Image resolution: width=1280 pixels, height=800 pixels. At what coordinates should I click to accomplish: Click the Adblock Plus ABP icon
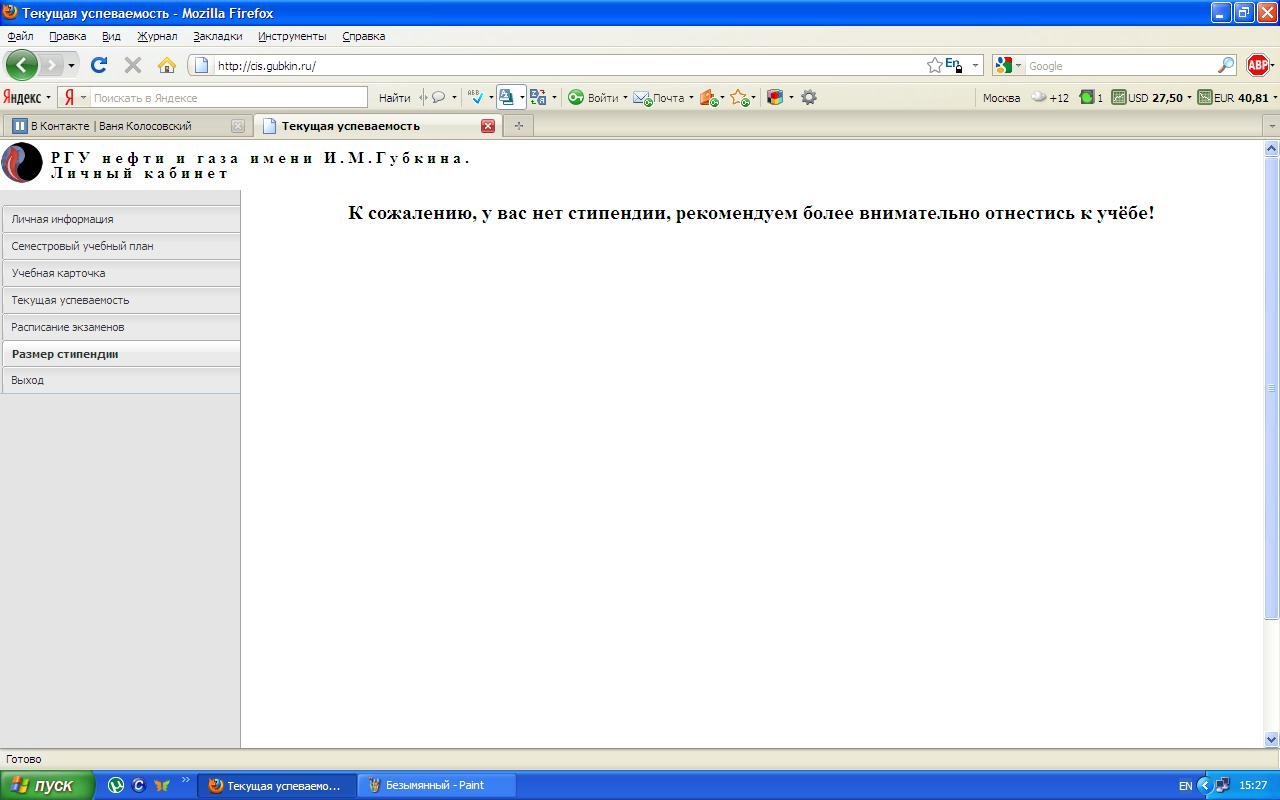tap(1257, 65)
